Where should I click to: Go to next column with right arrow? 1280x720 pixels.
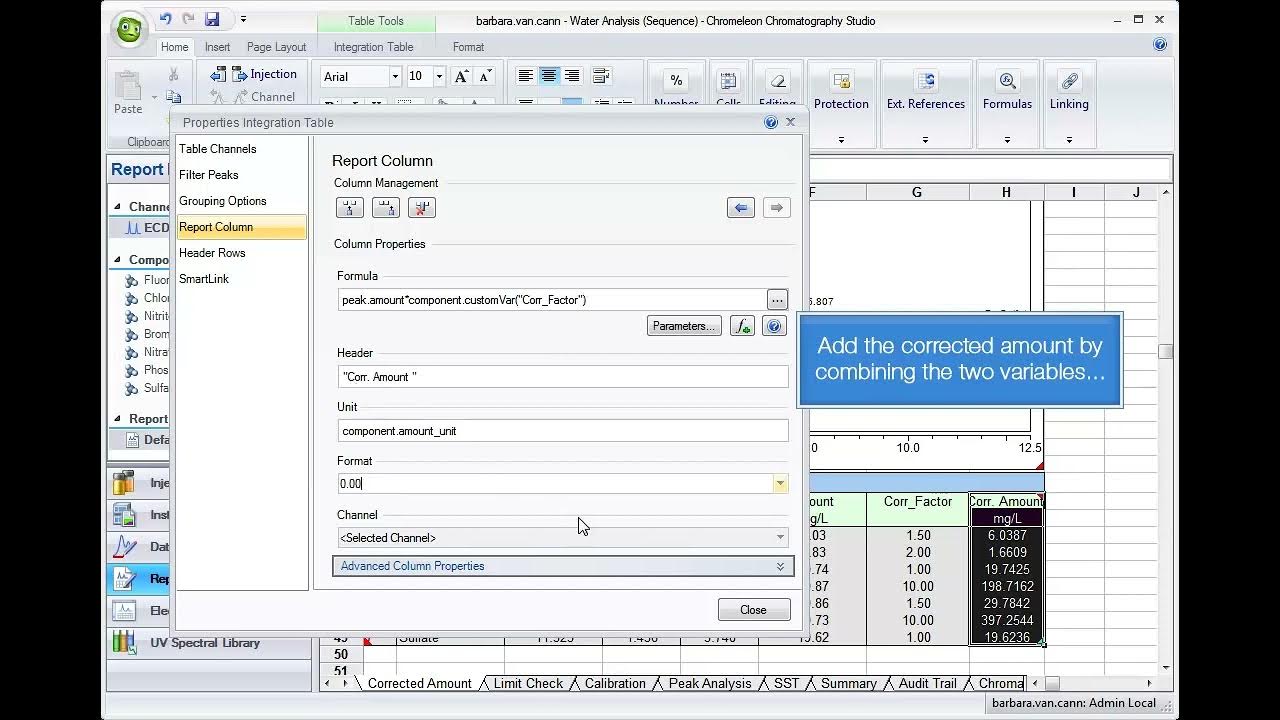click(777, 208)
